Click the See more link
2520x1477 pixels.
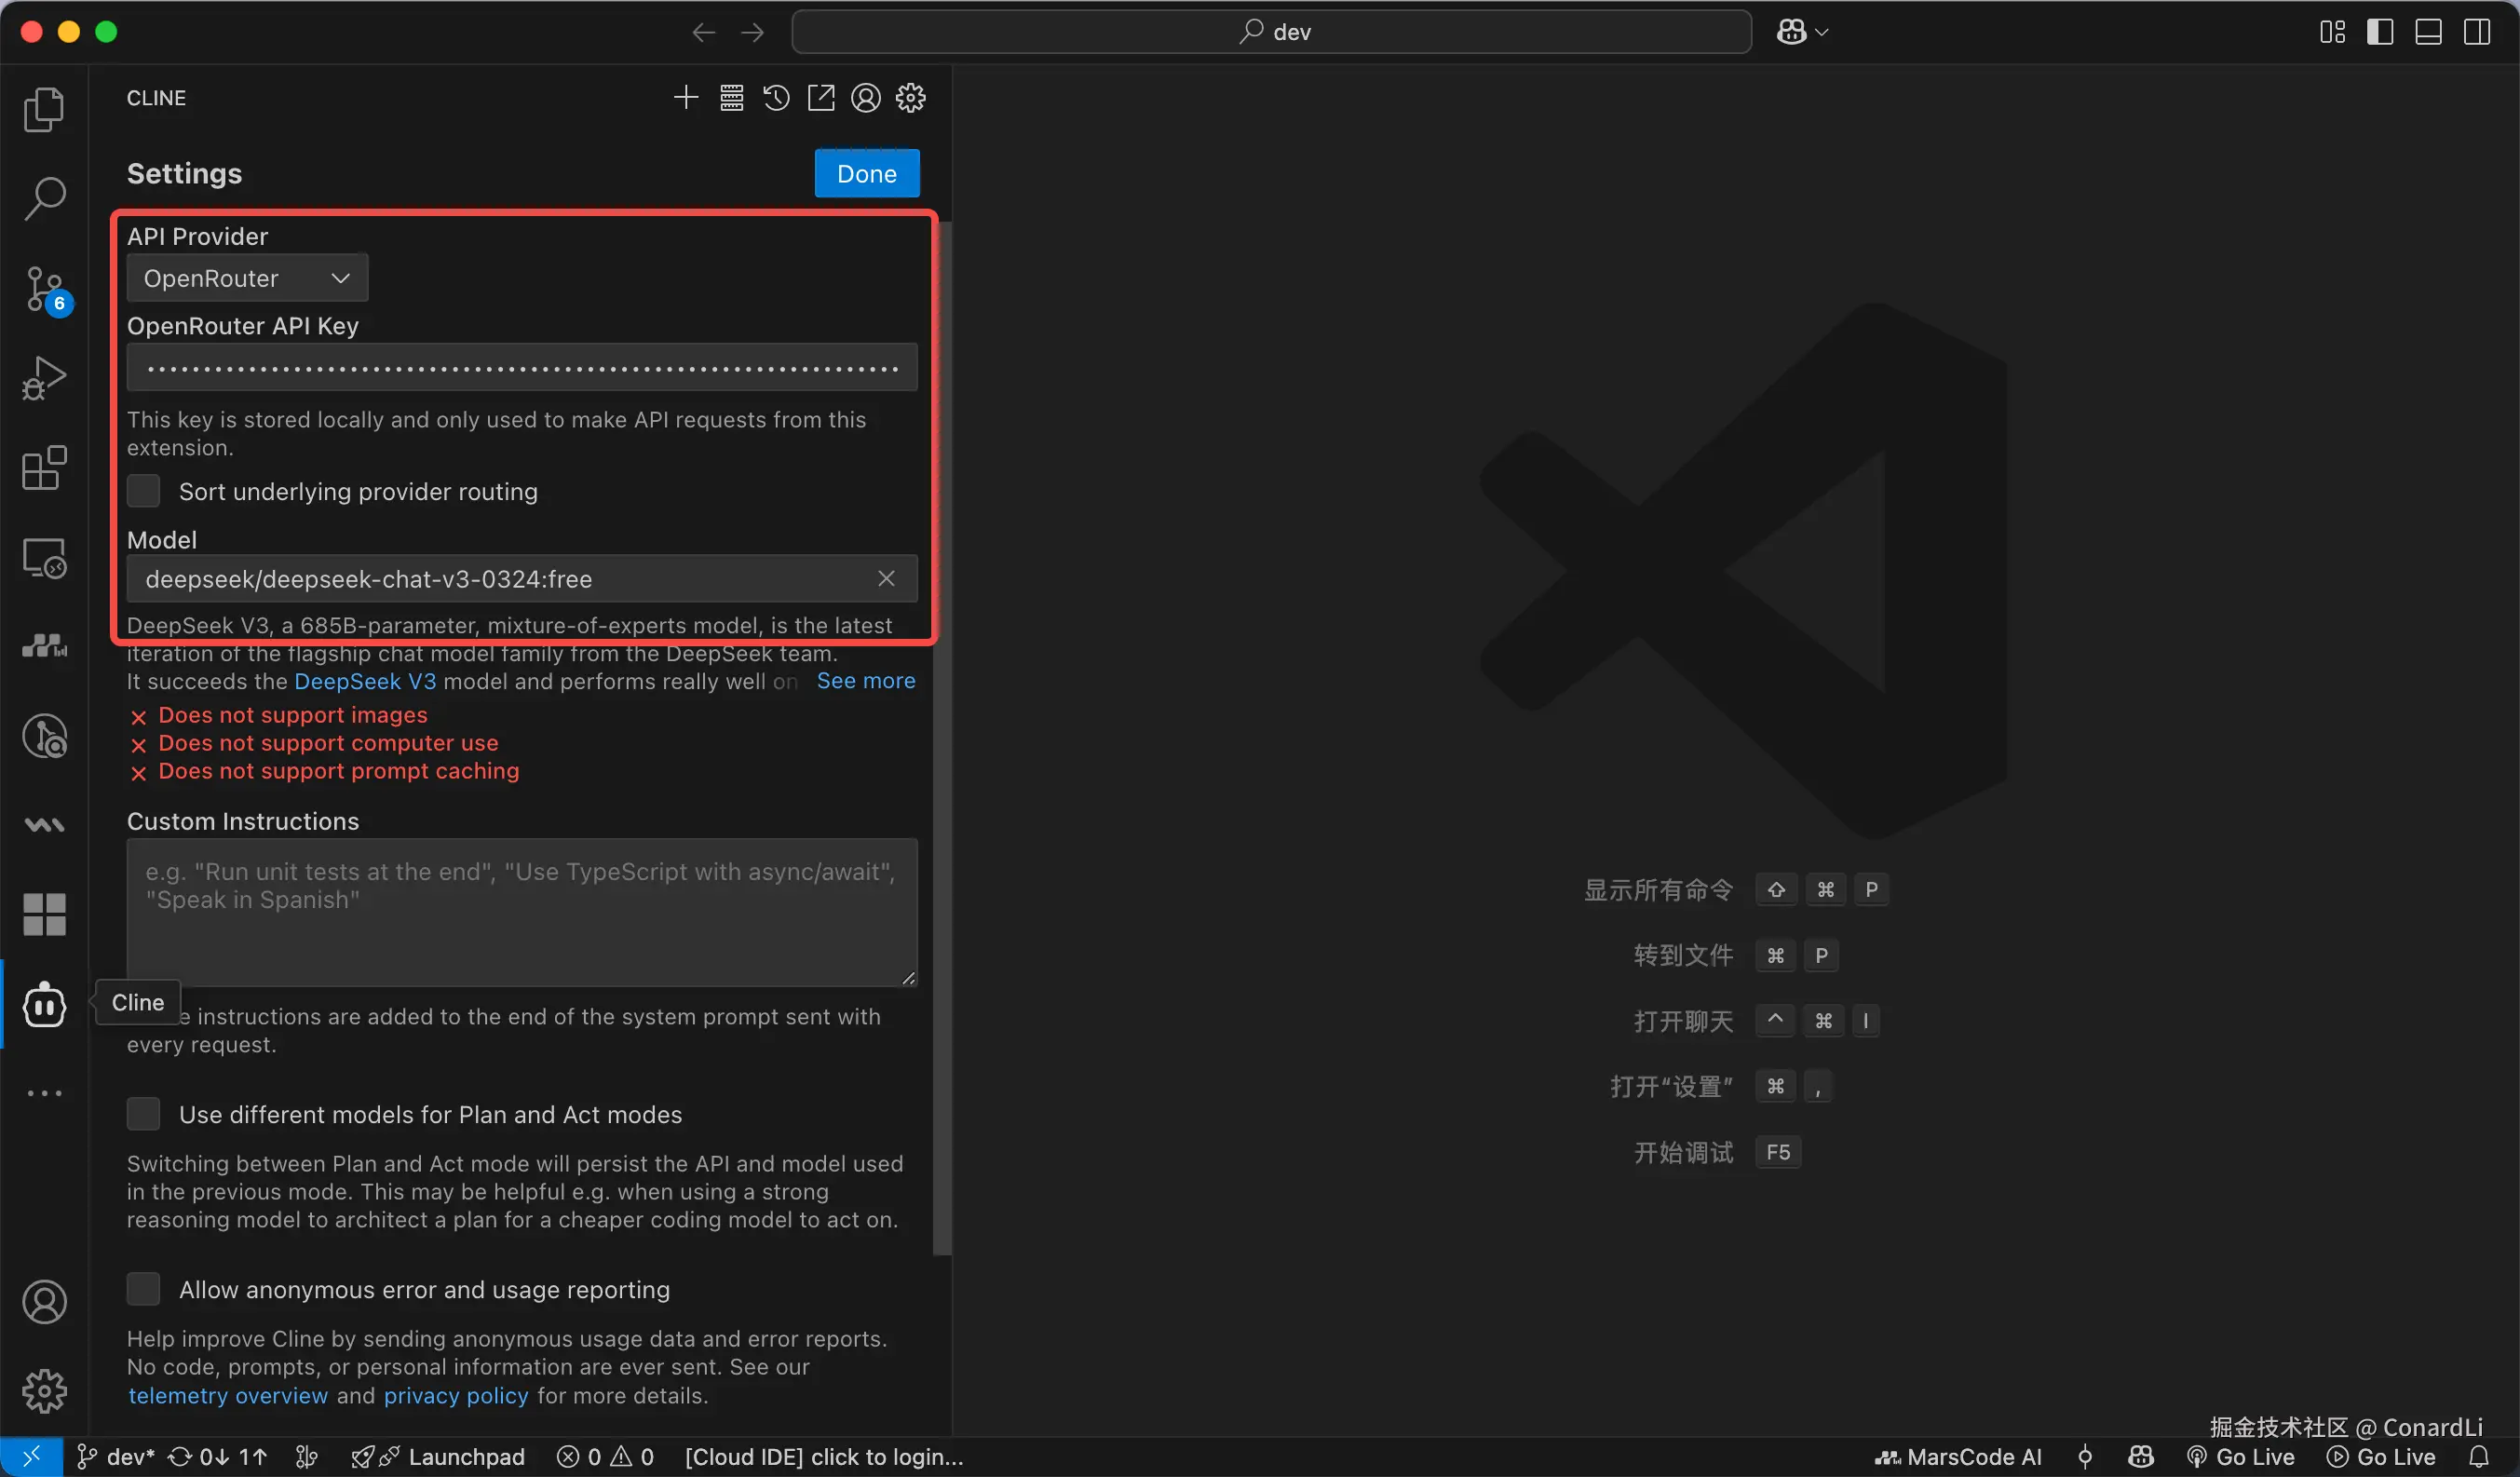point(866,681)
